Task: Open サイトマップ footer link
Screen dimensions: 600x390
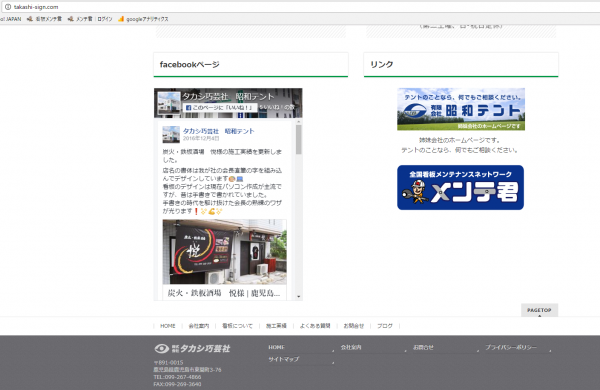Action: [284, 359]
